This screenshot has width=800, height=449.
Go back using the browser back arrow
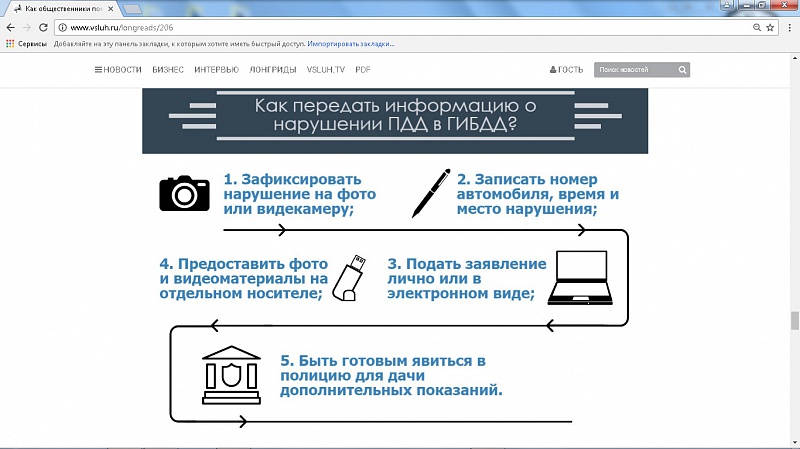click(10, 28)
